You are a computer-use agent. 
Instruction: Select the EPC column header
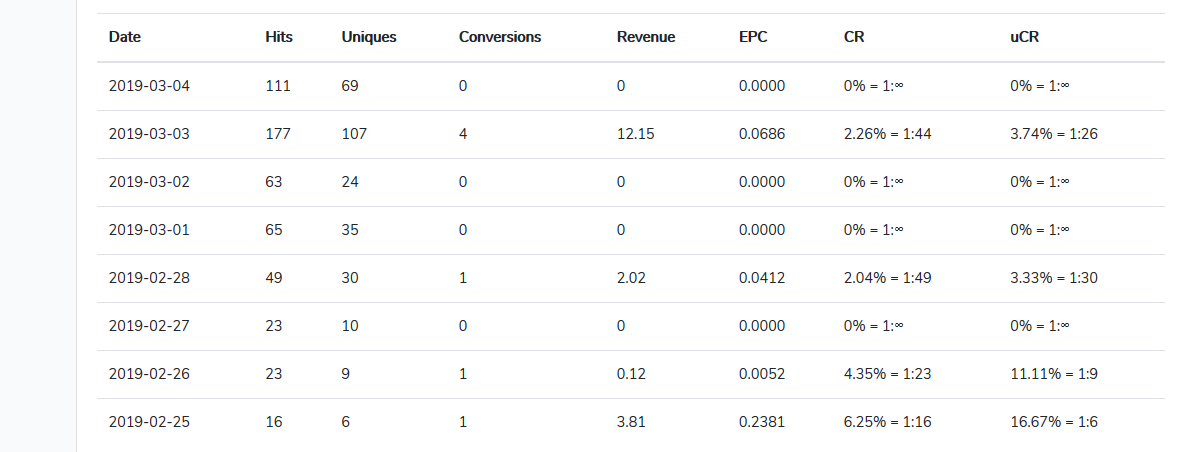coord(753,37)
